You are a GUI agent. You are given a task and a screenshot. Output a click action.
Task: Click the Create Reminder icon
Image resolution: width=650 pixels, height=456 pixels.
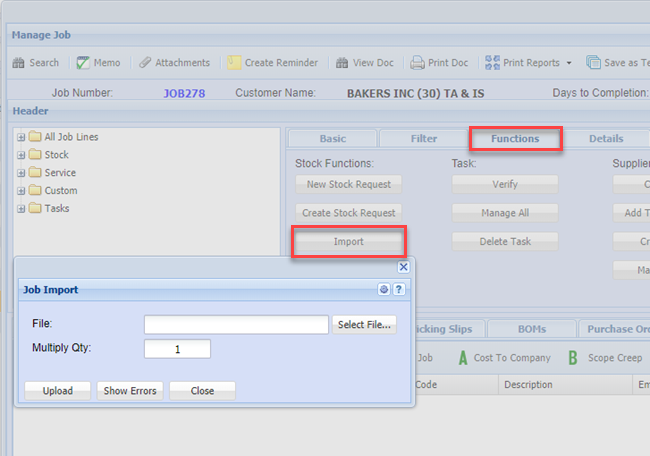[234, 62]
